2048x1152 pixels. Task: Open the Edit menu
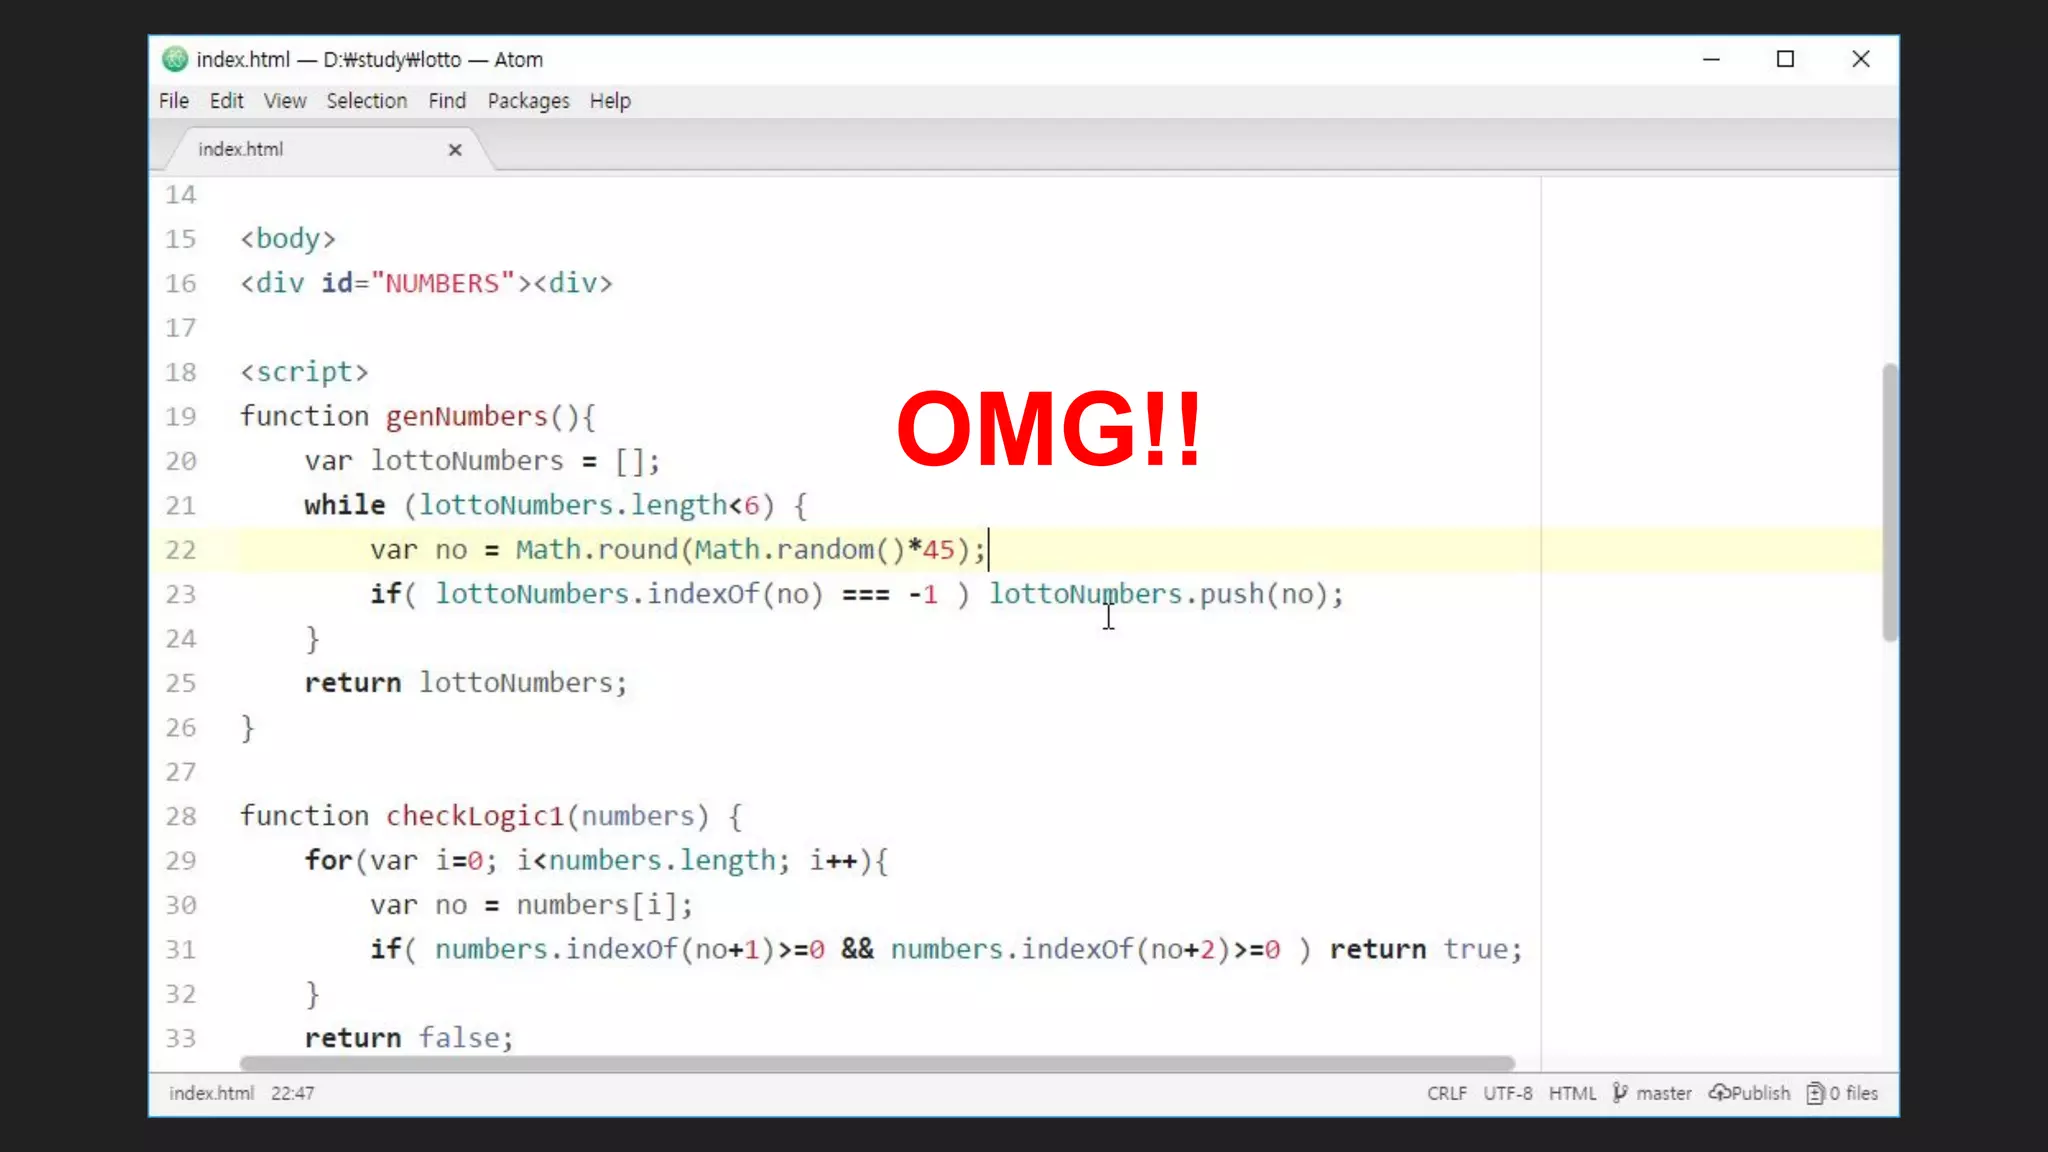pos(226,101)
